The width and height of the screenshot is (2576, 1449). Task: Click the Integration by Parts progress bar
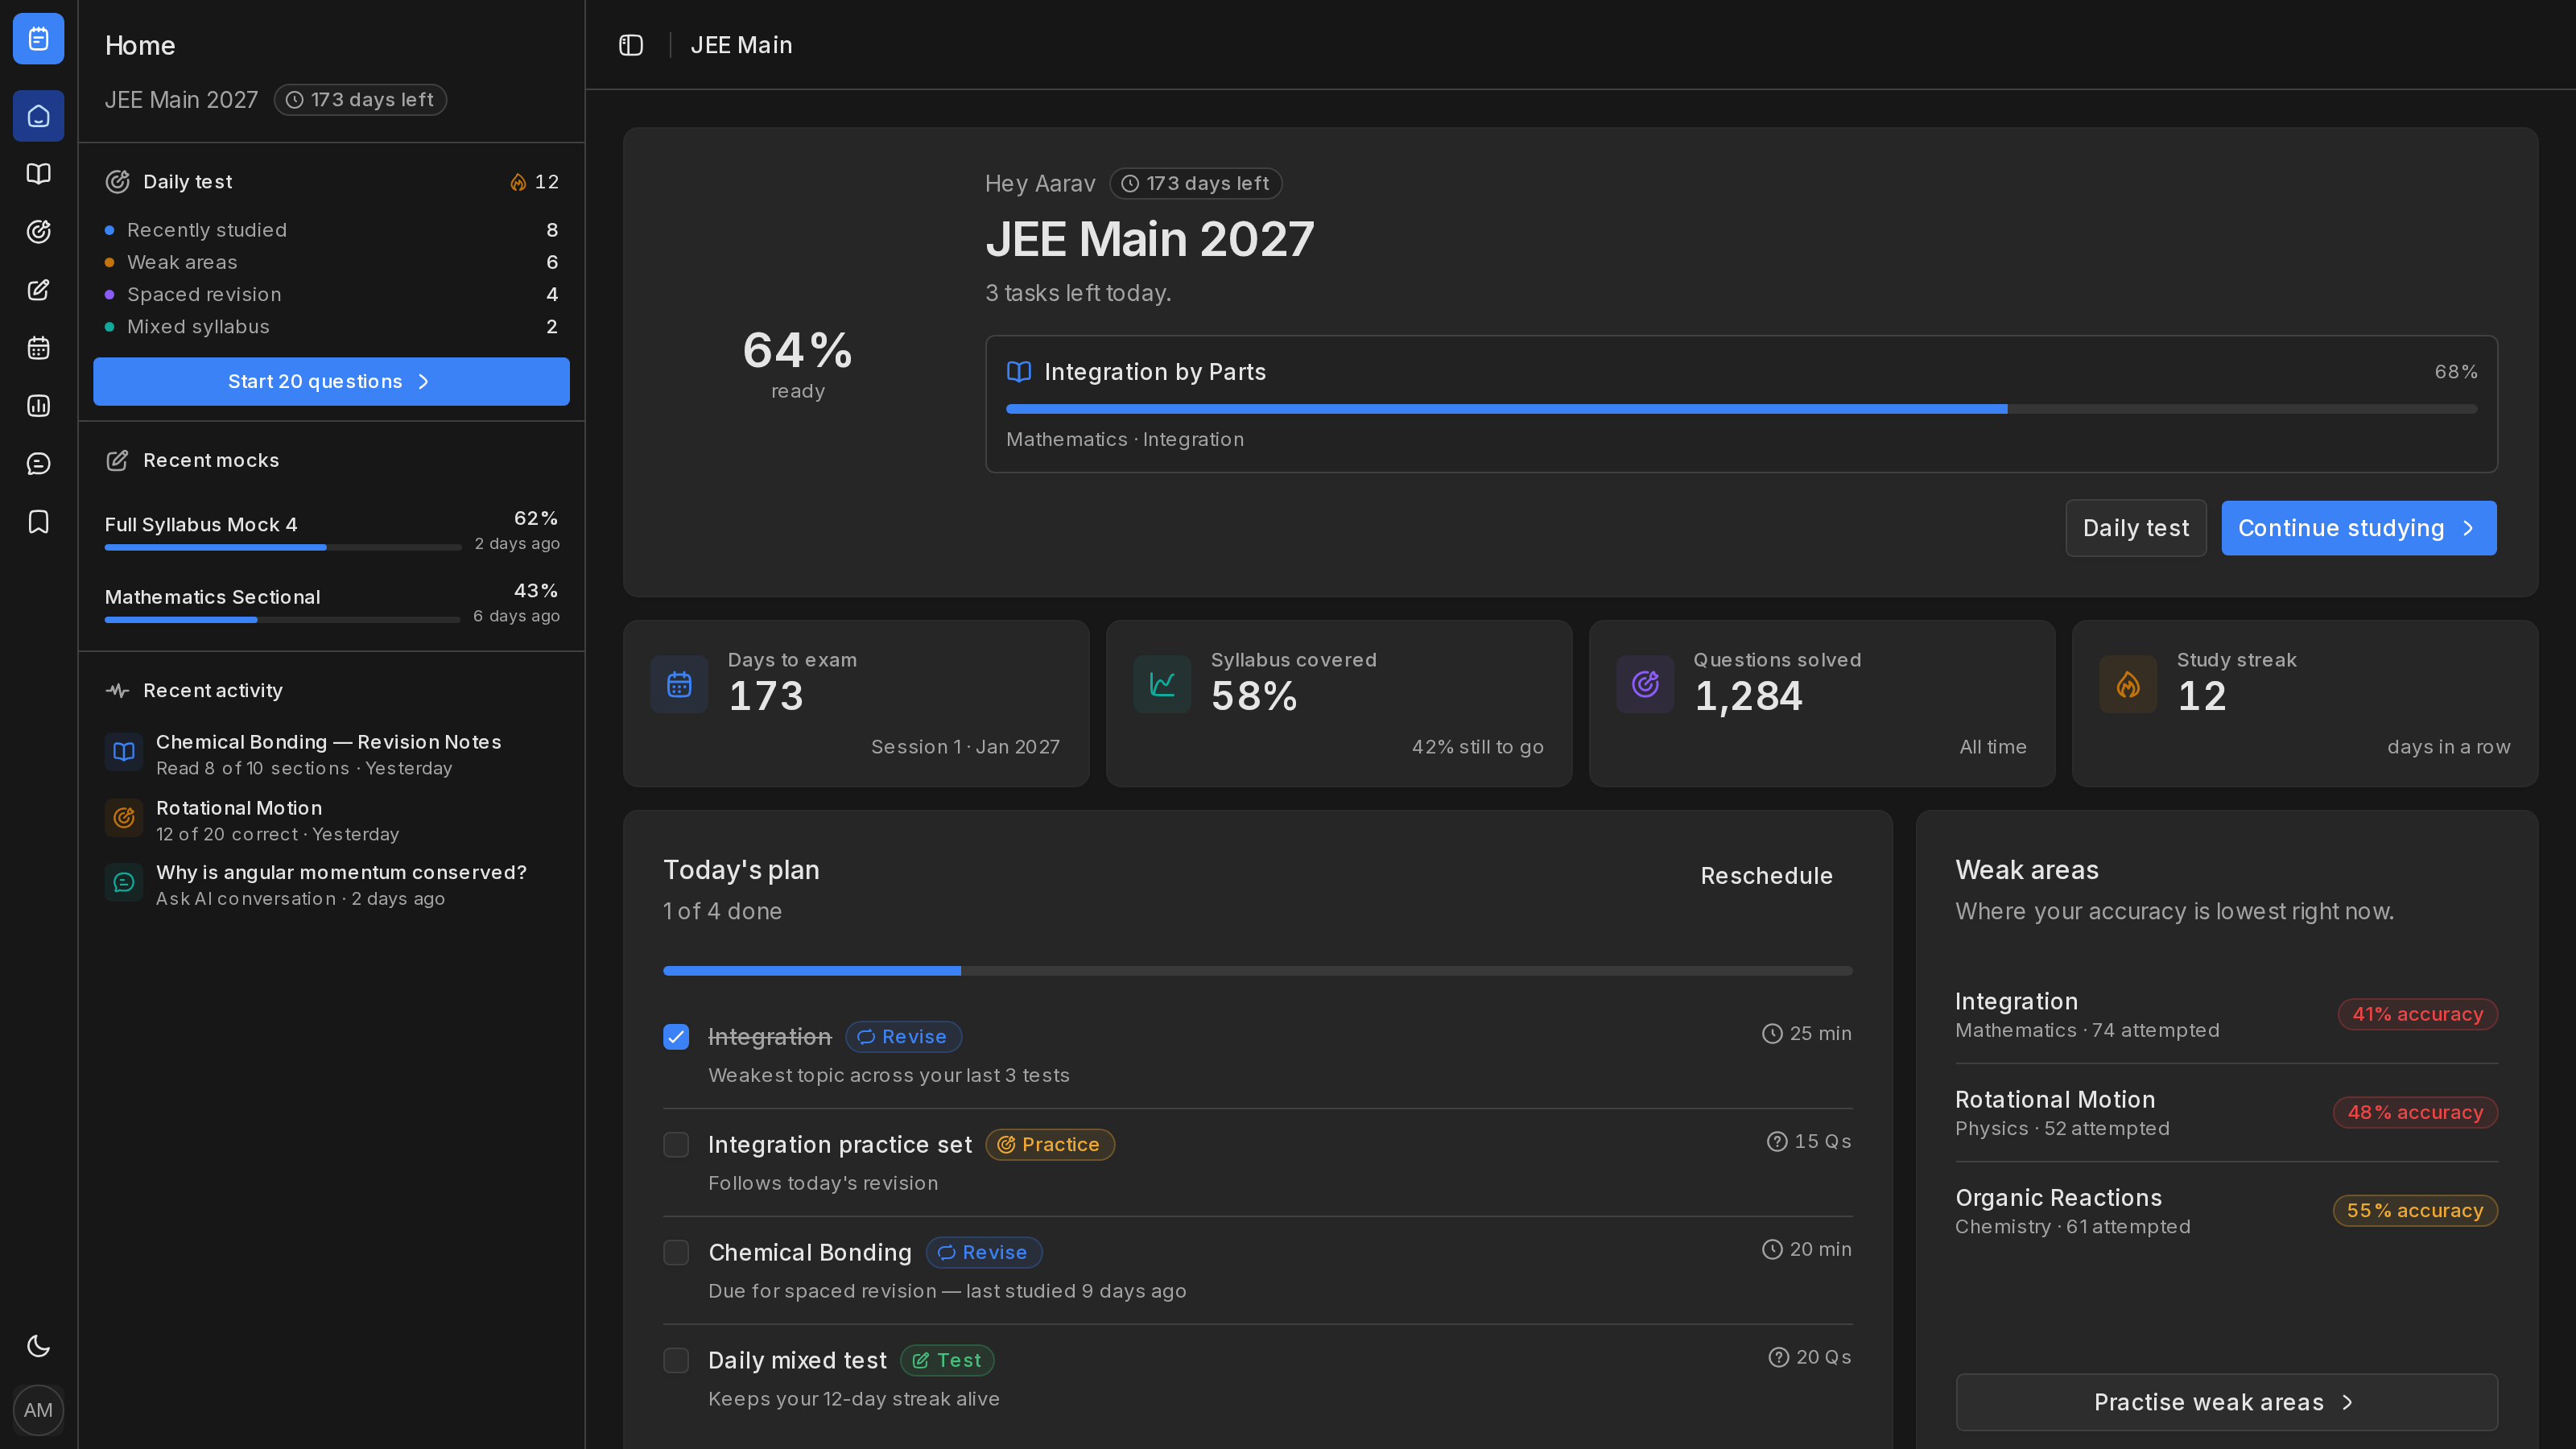[x=1741, y=409]
